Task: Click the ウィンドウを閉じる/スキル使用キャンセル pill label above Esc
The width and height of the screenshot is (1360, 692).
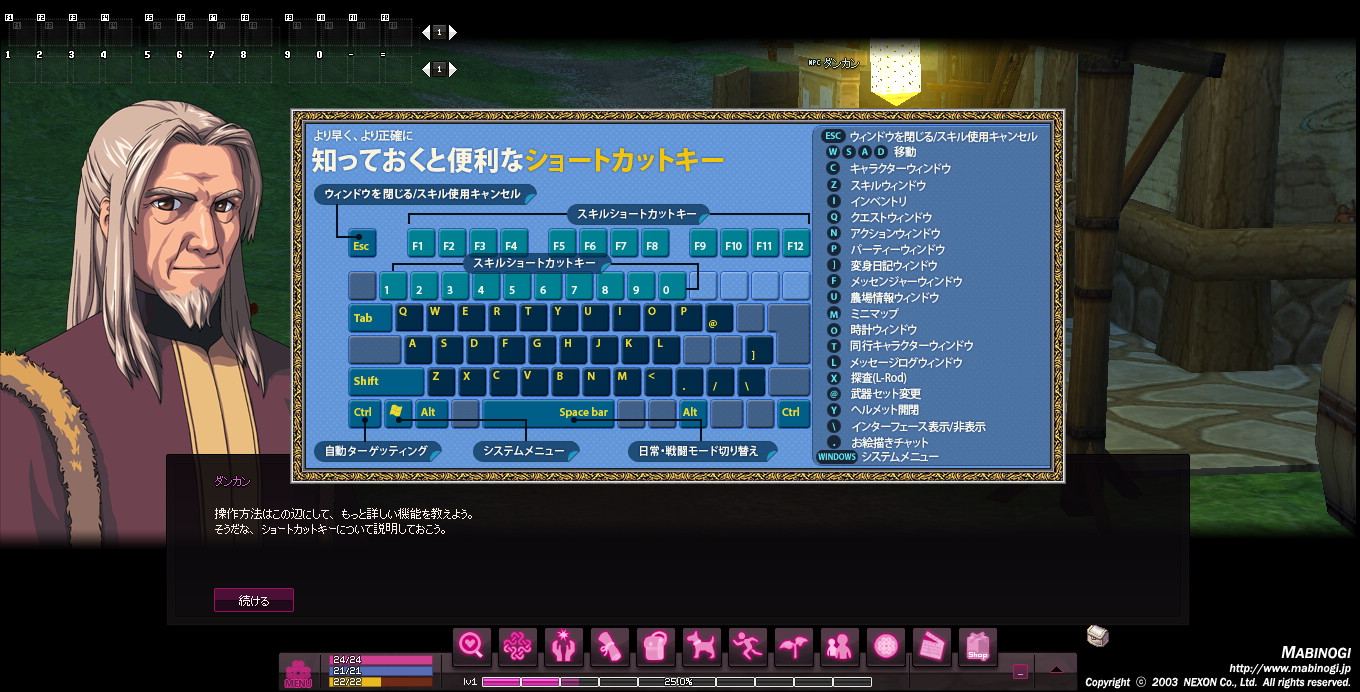Action: [x=425, y=194]
